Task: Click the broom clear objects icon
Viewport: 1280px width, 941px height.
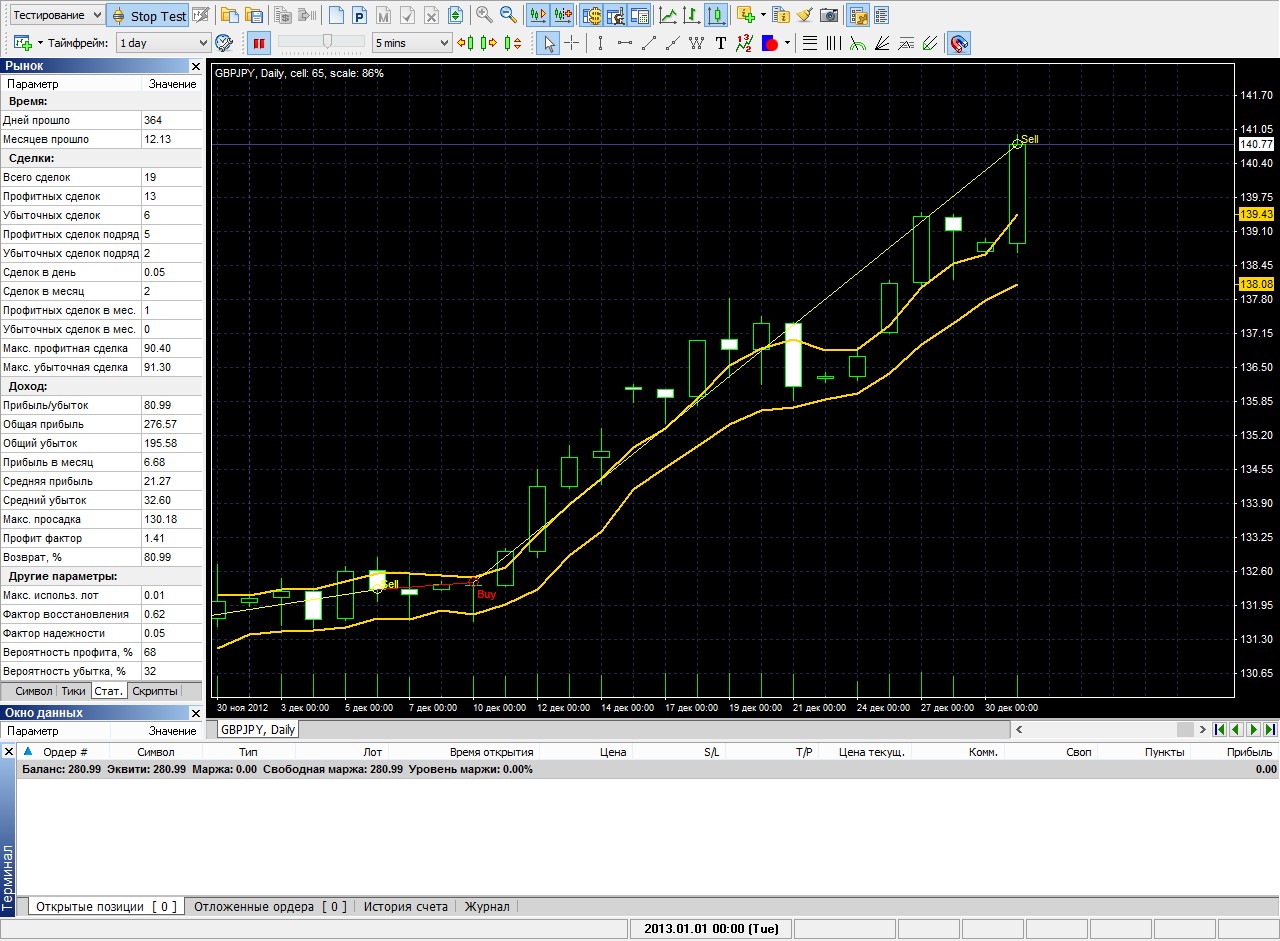Action: pyautogui.click(x=804, y=15)
